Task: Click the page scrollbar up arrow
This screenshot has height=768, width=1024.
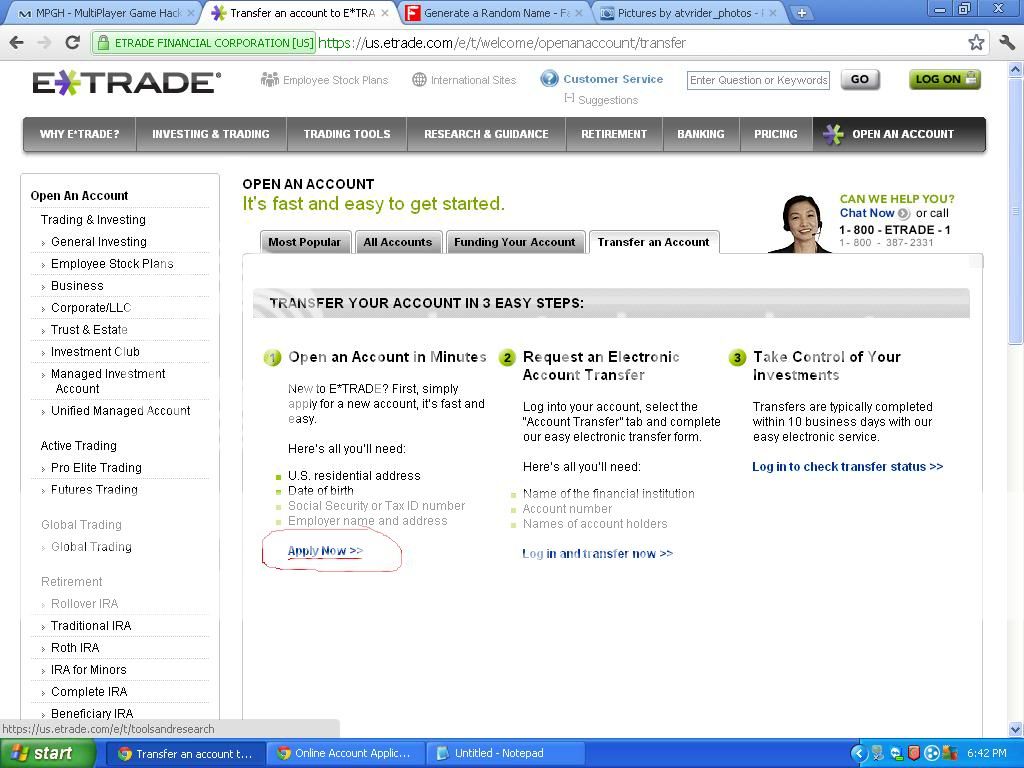Action: (1016, 69)
